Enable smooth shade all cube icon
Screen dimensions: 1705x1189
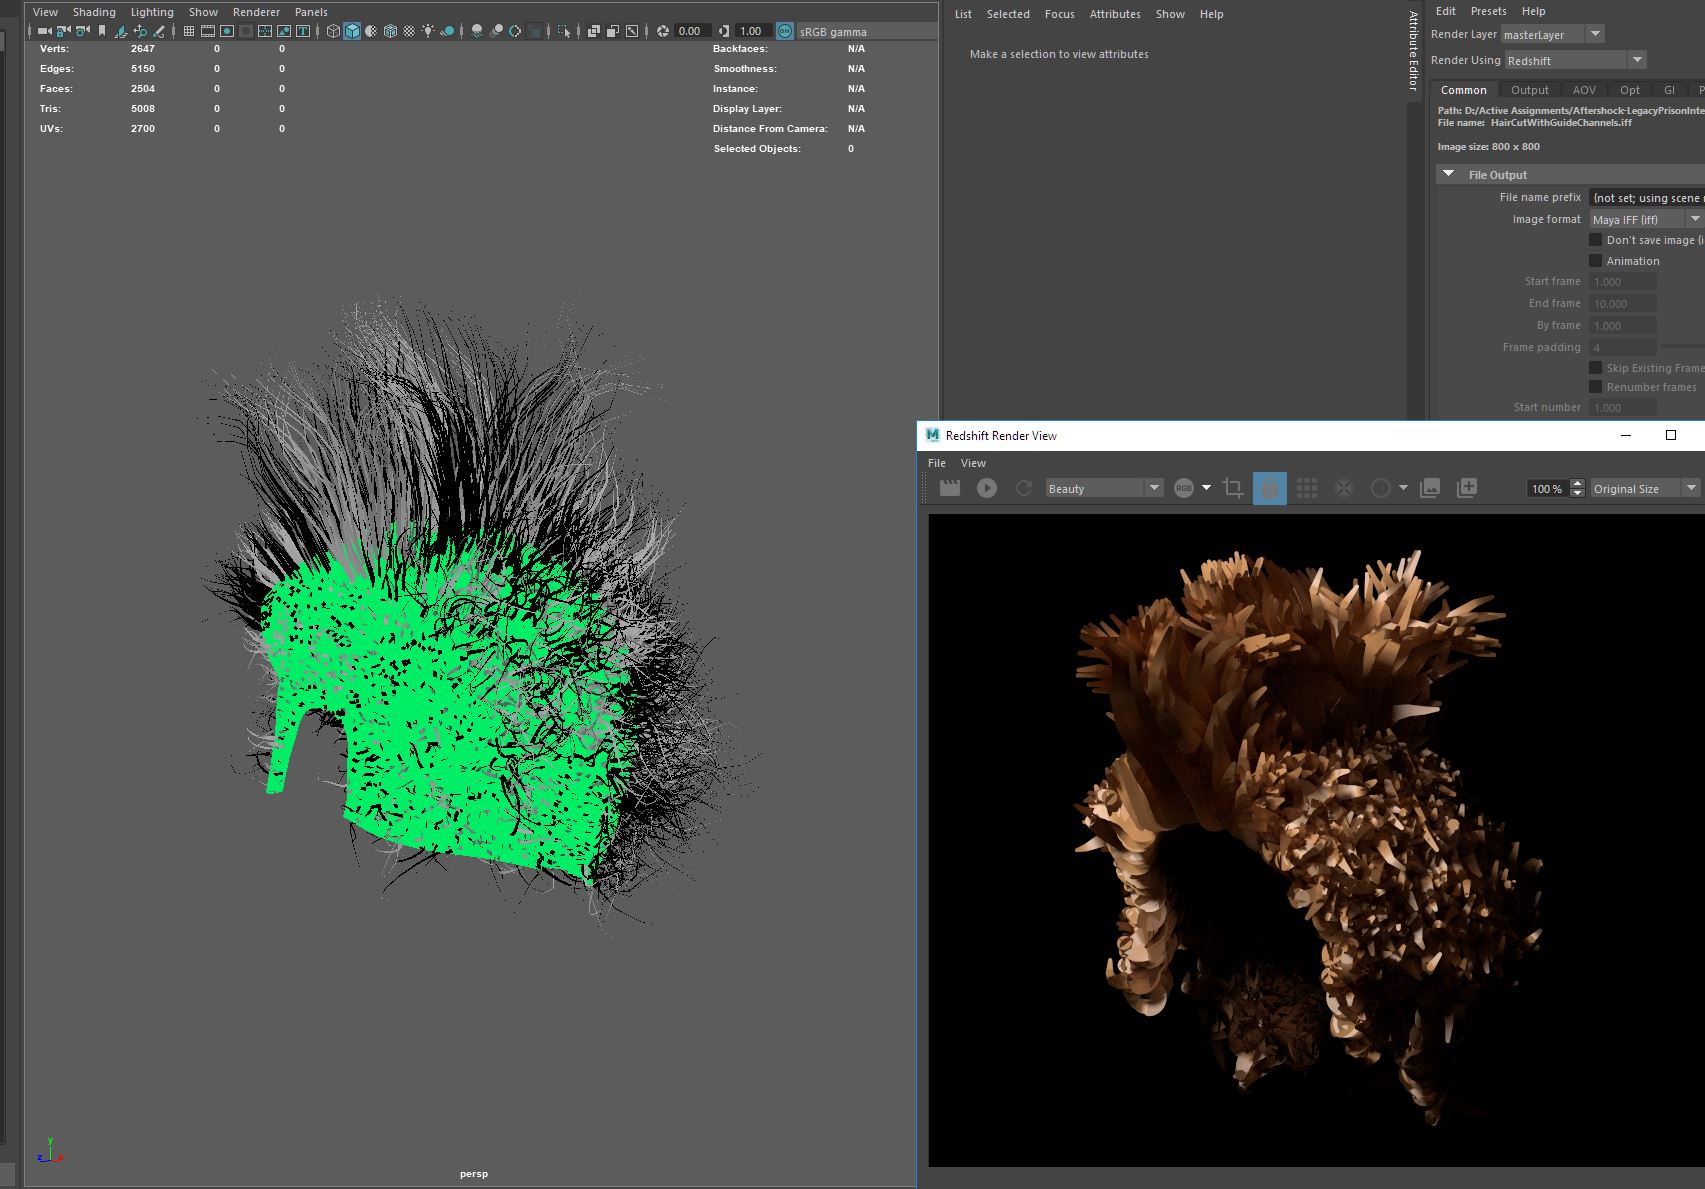[x=352, y=31]
